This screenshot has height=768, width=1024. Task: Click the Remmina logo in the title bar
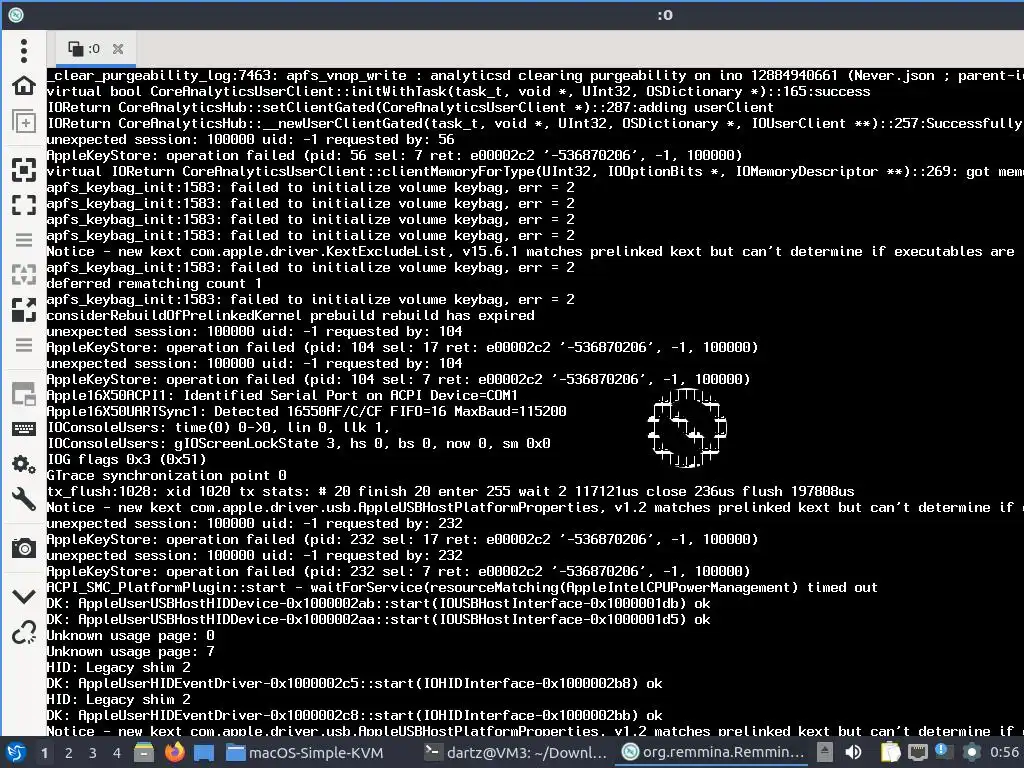[x=16, y=14]
